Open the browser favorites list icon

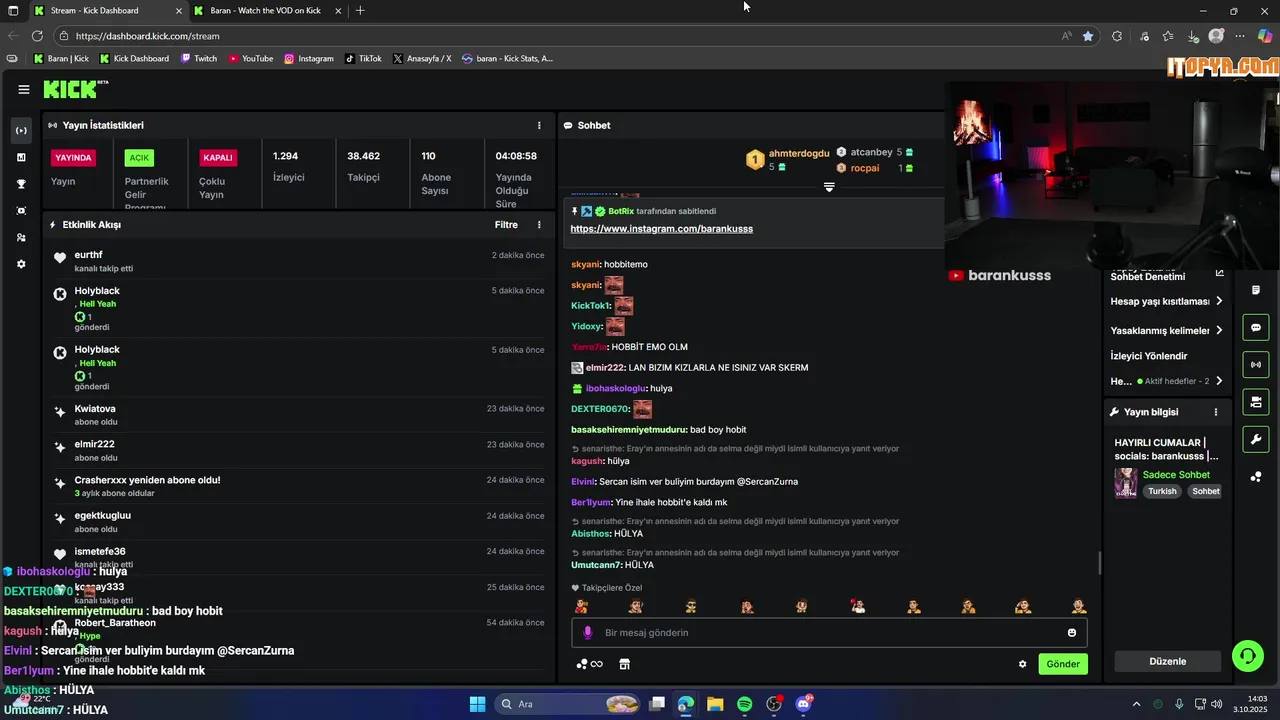[x=1168, y=36]
